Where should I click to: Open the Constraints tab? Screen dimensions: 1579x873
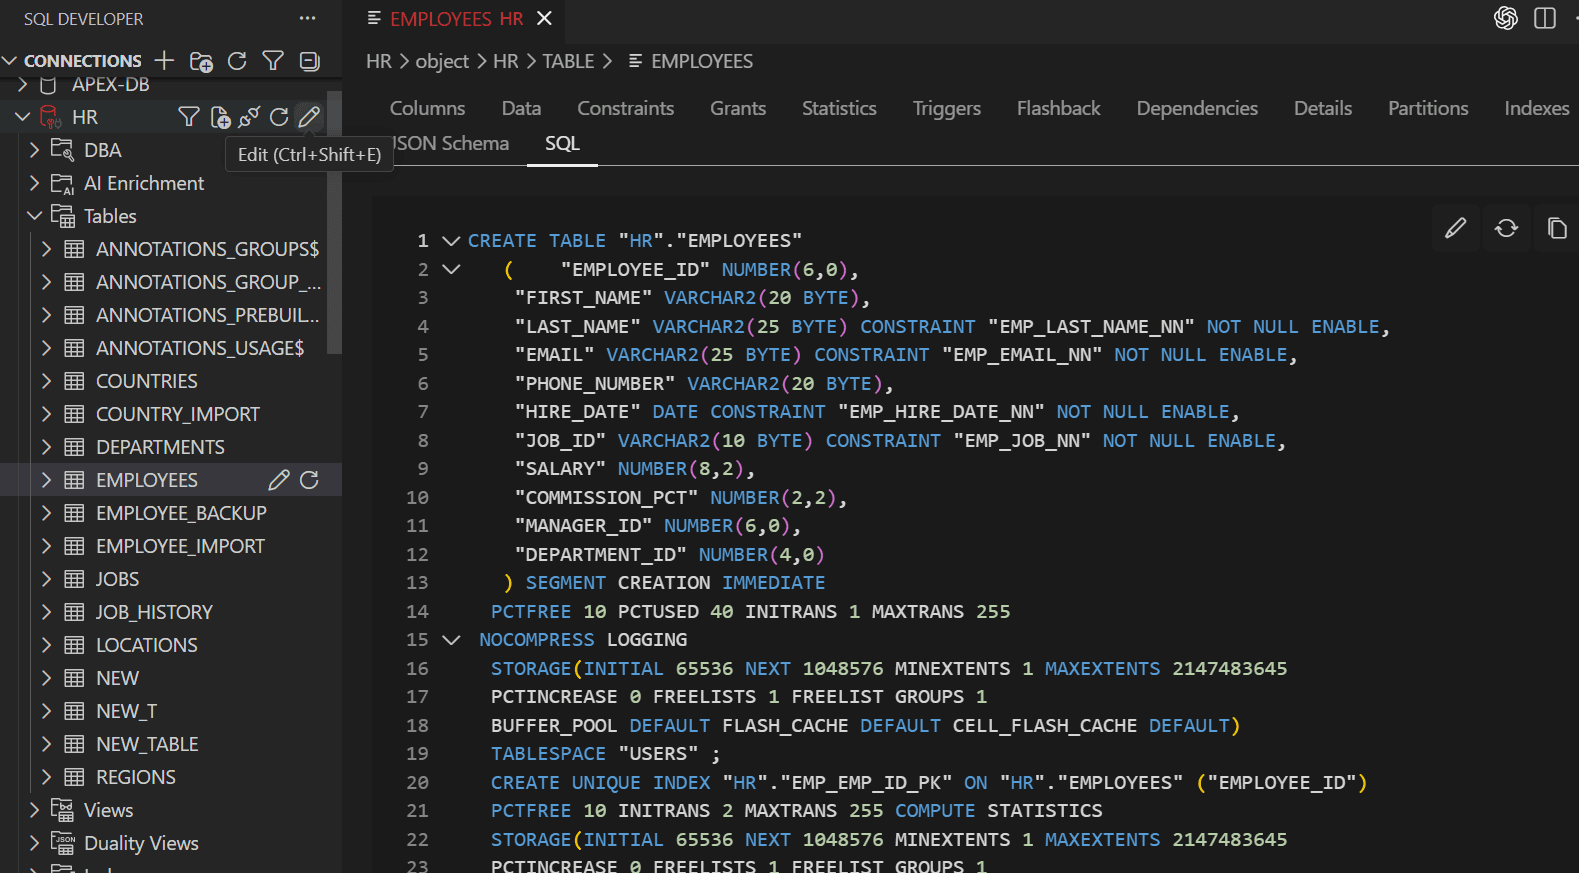pos(626,108)
